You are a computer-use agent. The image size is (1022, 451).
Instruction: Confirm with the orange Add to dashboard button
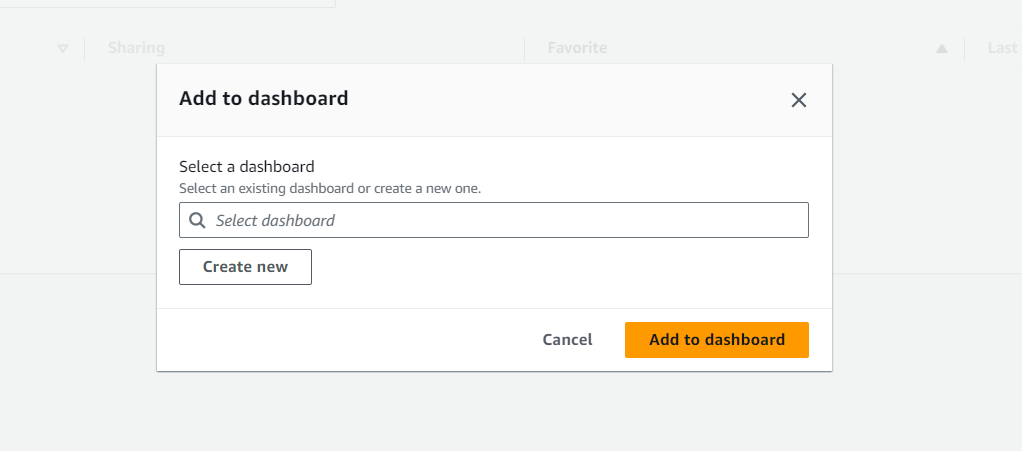click(x=716, y=340)
